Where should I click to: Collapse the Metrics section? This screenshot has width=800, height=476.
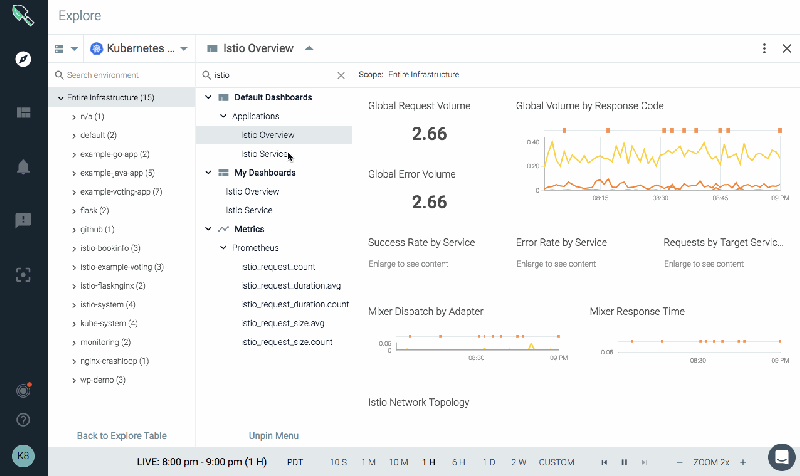click(208, 229)
